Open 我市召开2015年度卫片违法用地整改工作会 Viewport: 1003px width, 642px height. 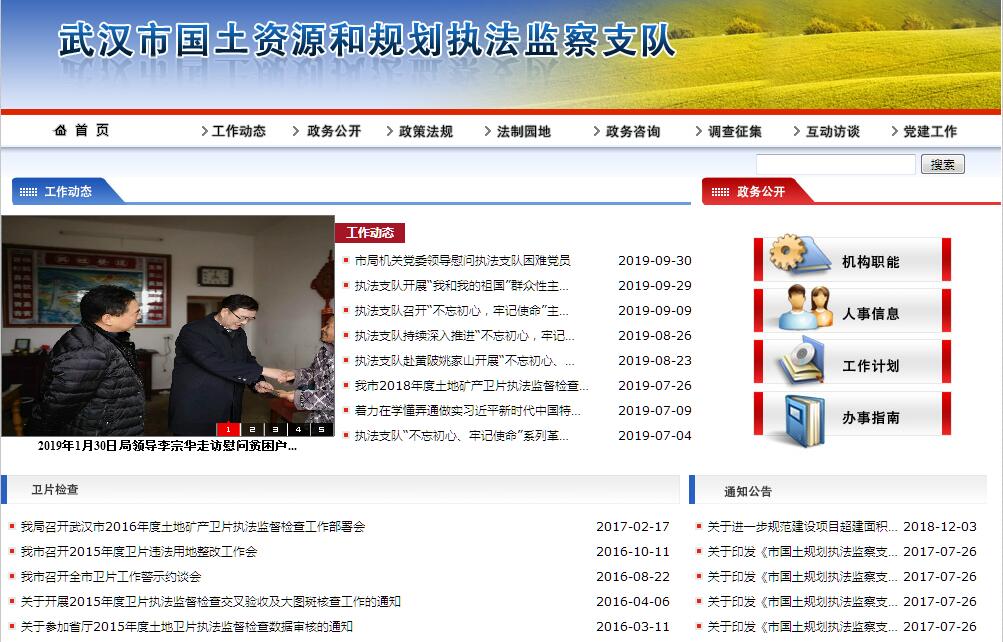point(139,551)
